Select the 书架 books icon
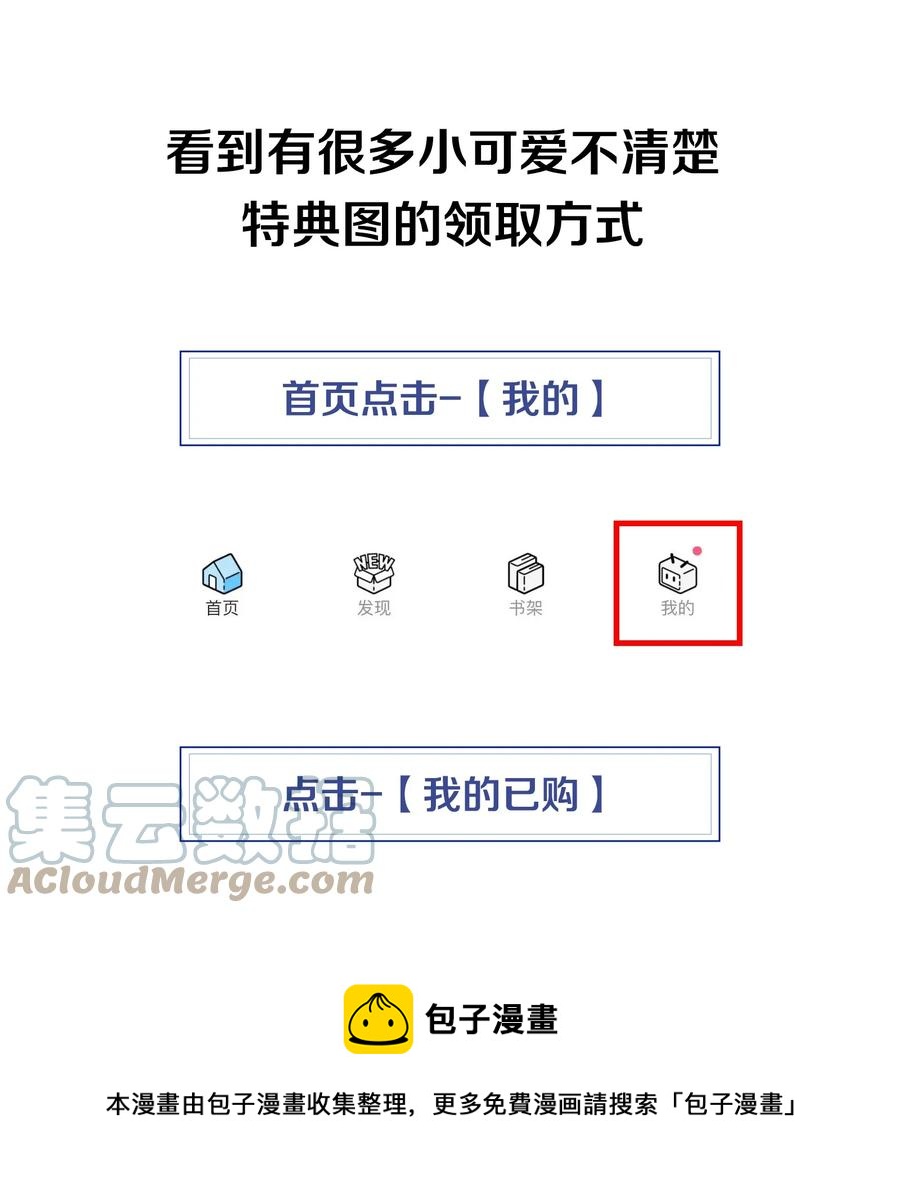 pyautogui.click(x=525, y=573)
